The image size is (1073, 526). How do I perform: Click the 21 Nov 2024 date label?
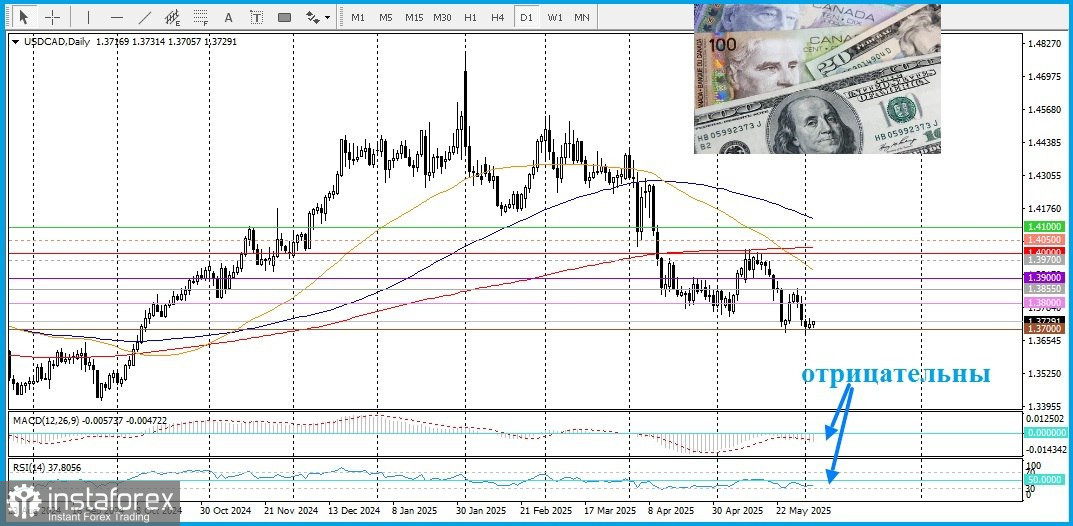click(291, 510)
